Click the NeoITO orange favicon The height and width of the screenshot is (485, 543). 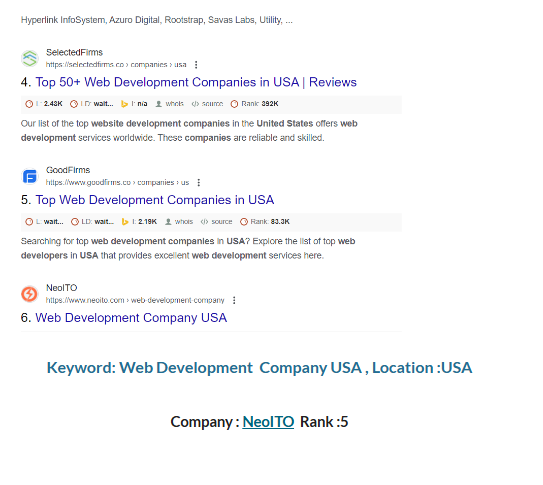click(x=30, y=294)
